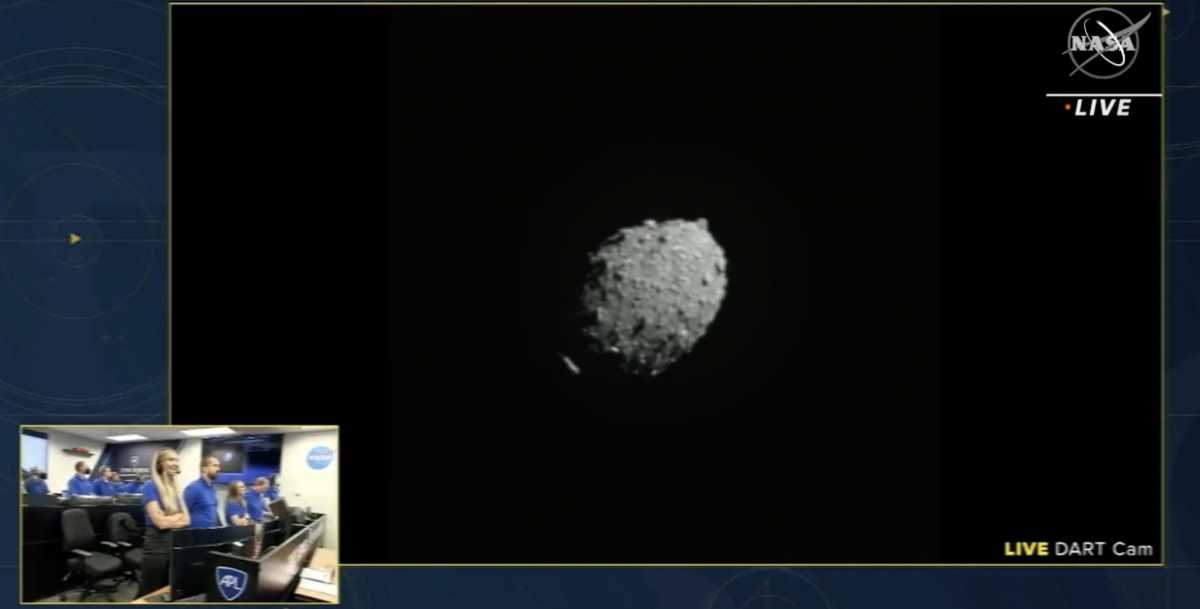Click the NASA meatball logo watermark
The image size is (1200, 609).
[1103, 43]
